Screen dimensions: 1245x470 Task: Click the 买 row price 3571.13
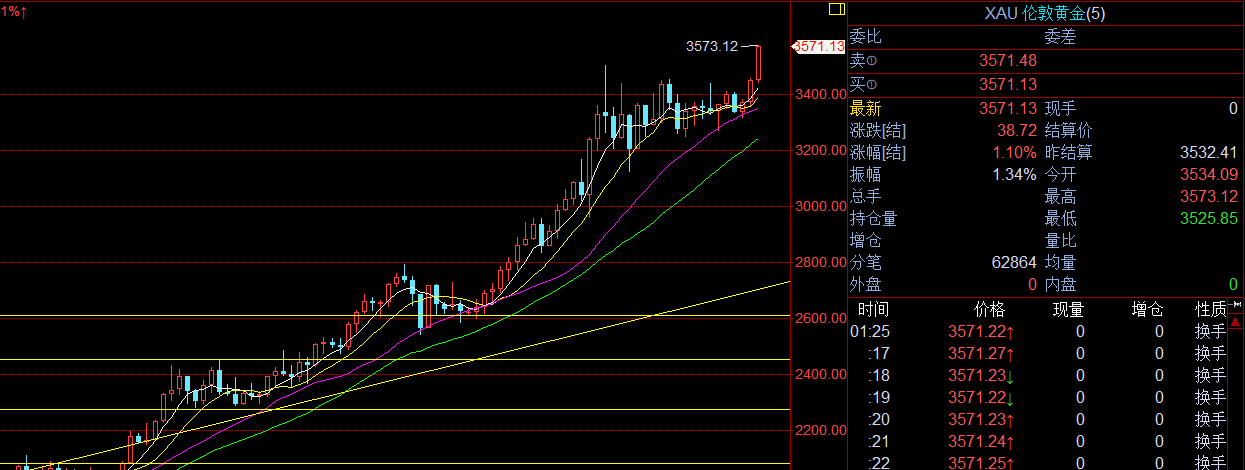(1007, 85)
